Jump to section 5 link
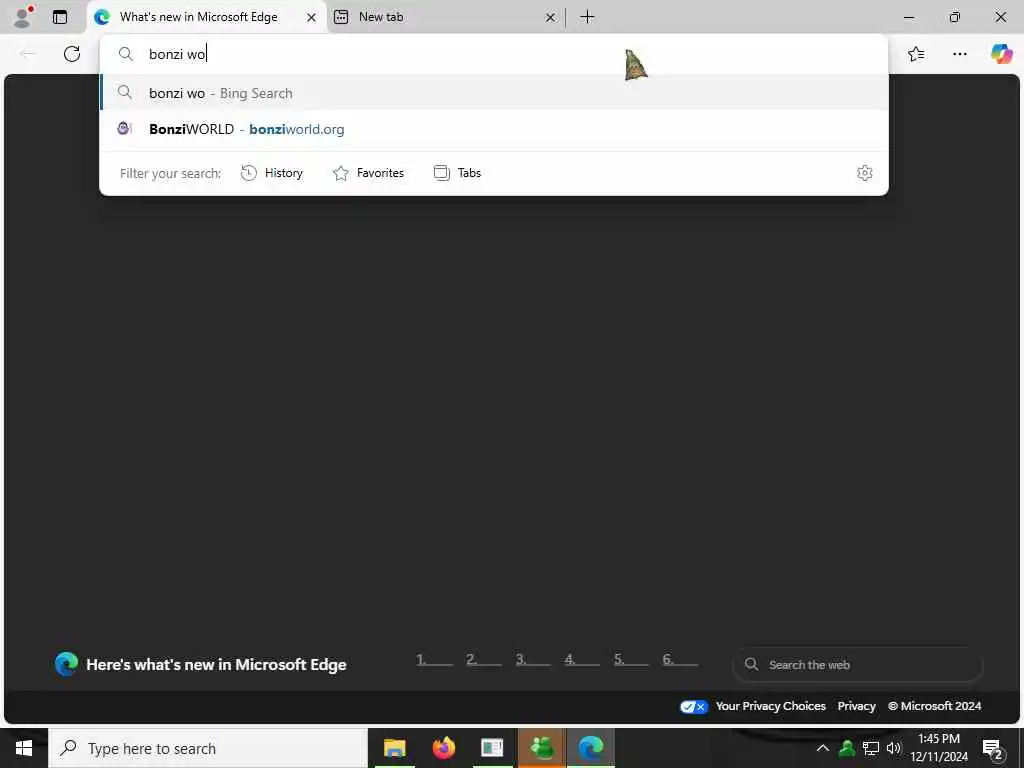The height and width of the screenshot is (768, 1024). (631, 660)
